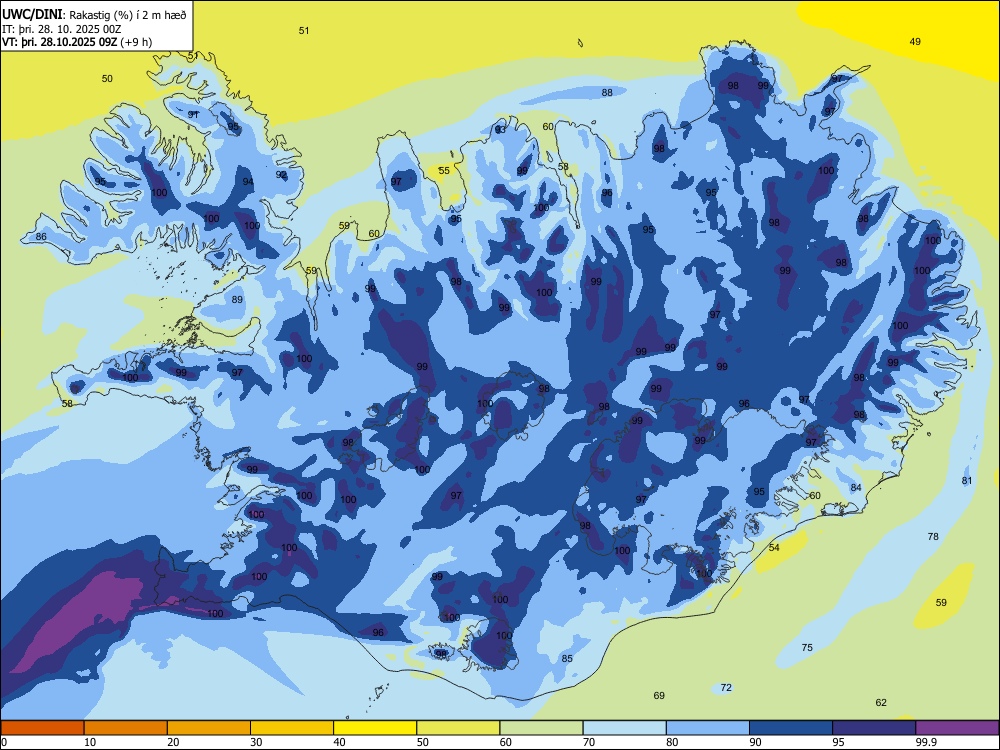The image size is (1000, 750).
Task: Click the dark blue 90–95 legend swatch
Action: [x=791, y=728]
